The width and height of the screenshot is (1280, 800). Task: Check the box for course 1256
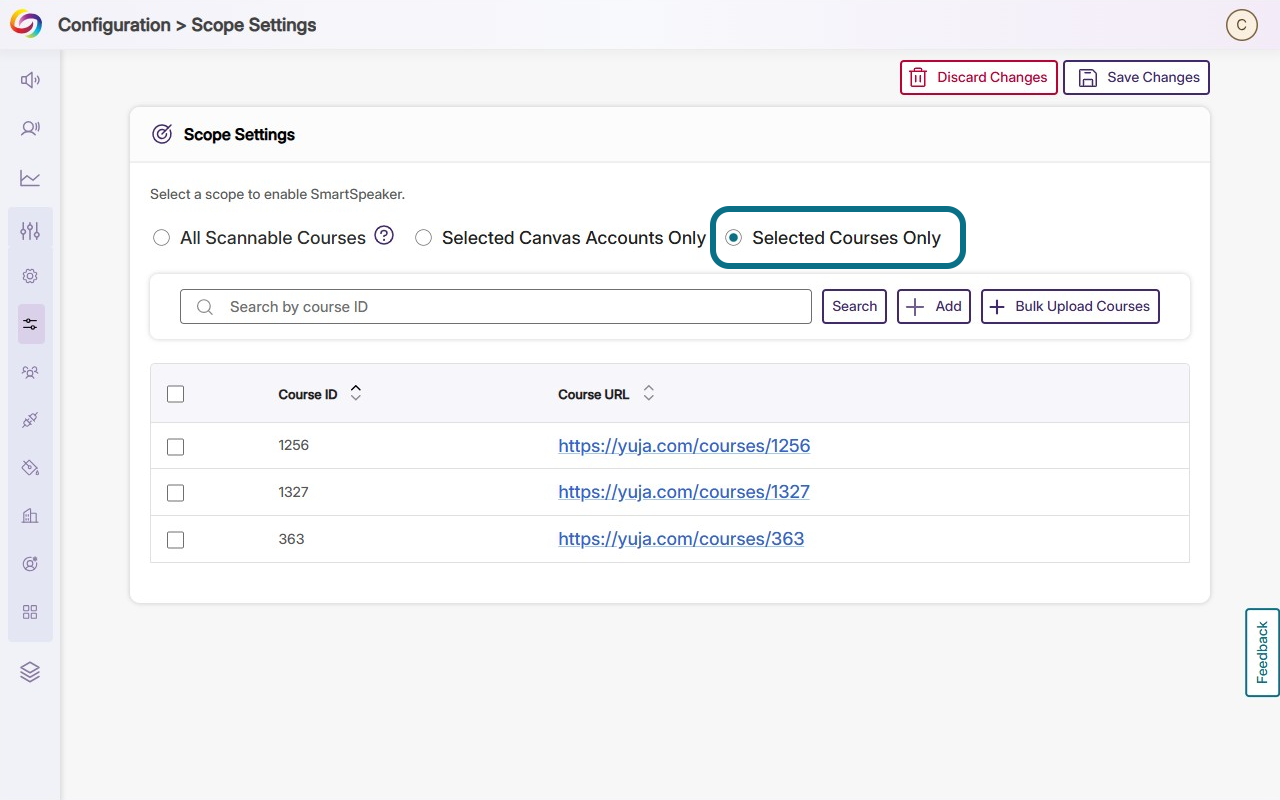tap(175, 446)
